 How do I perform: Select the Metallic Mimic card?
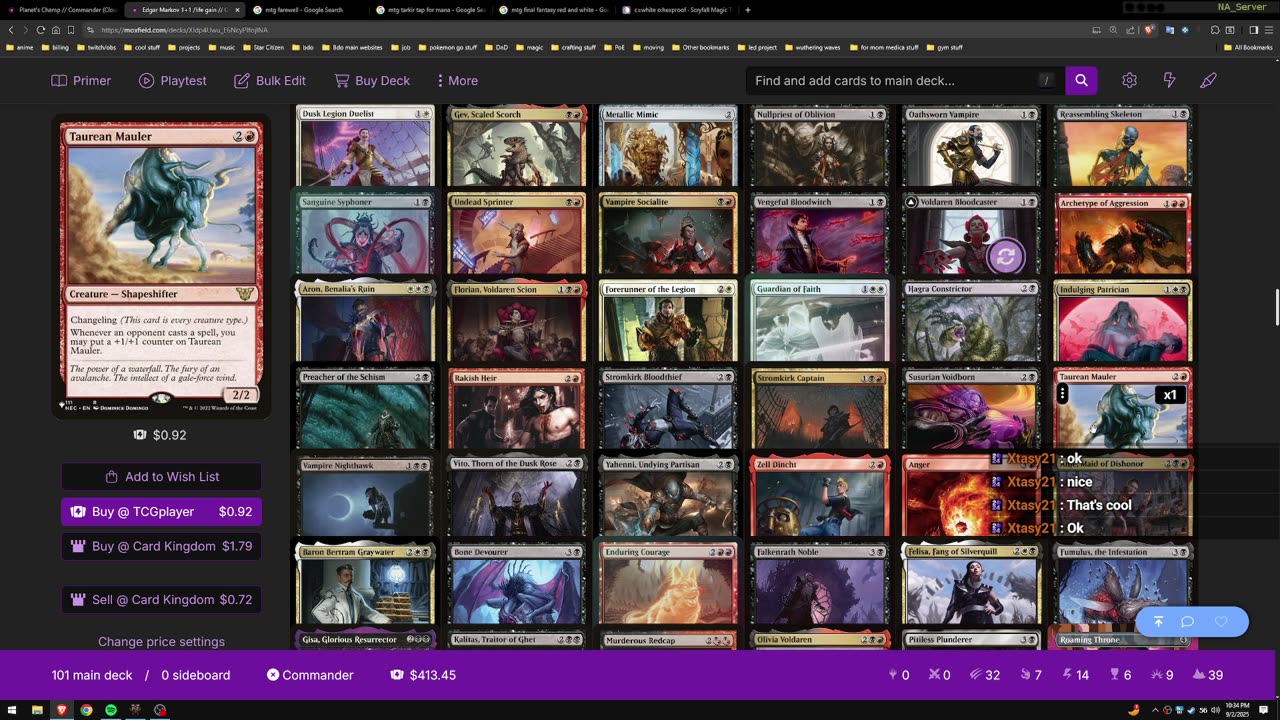[668, 146]
